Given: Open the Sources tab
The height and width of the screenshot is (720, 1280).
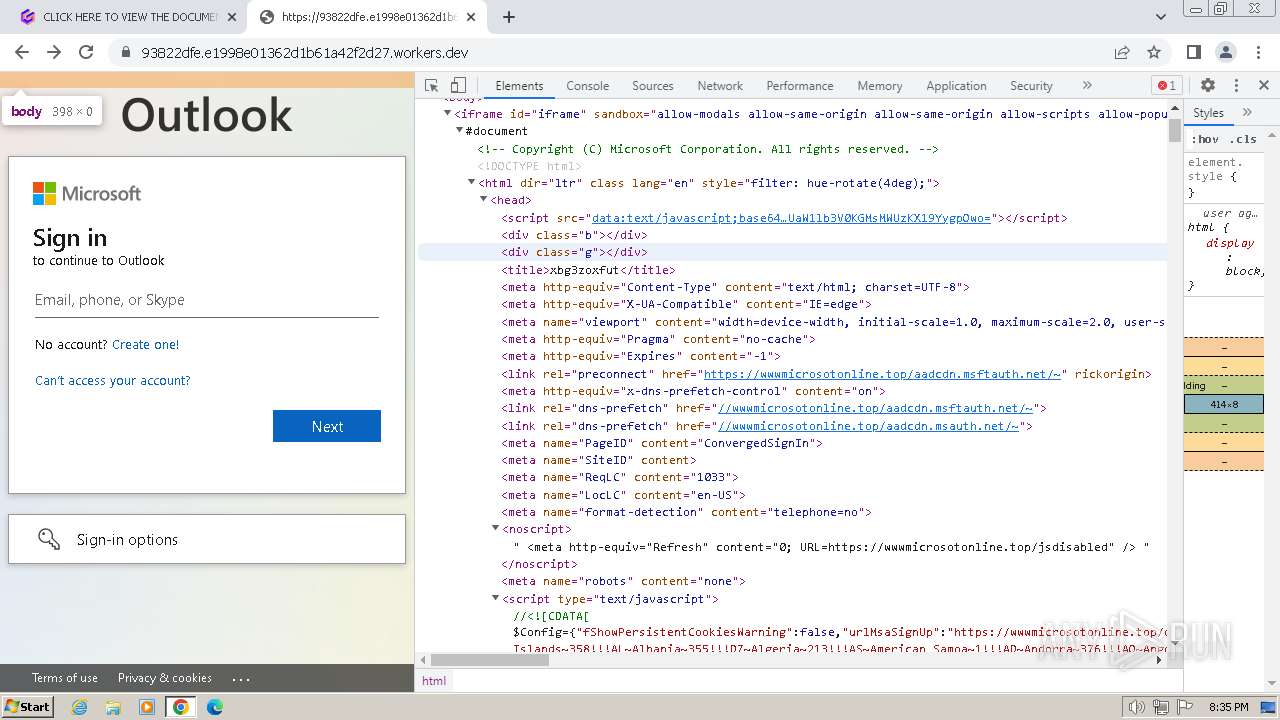Looking at the screenshot, I should click(652, 86).
